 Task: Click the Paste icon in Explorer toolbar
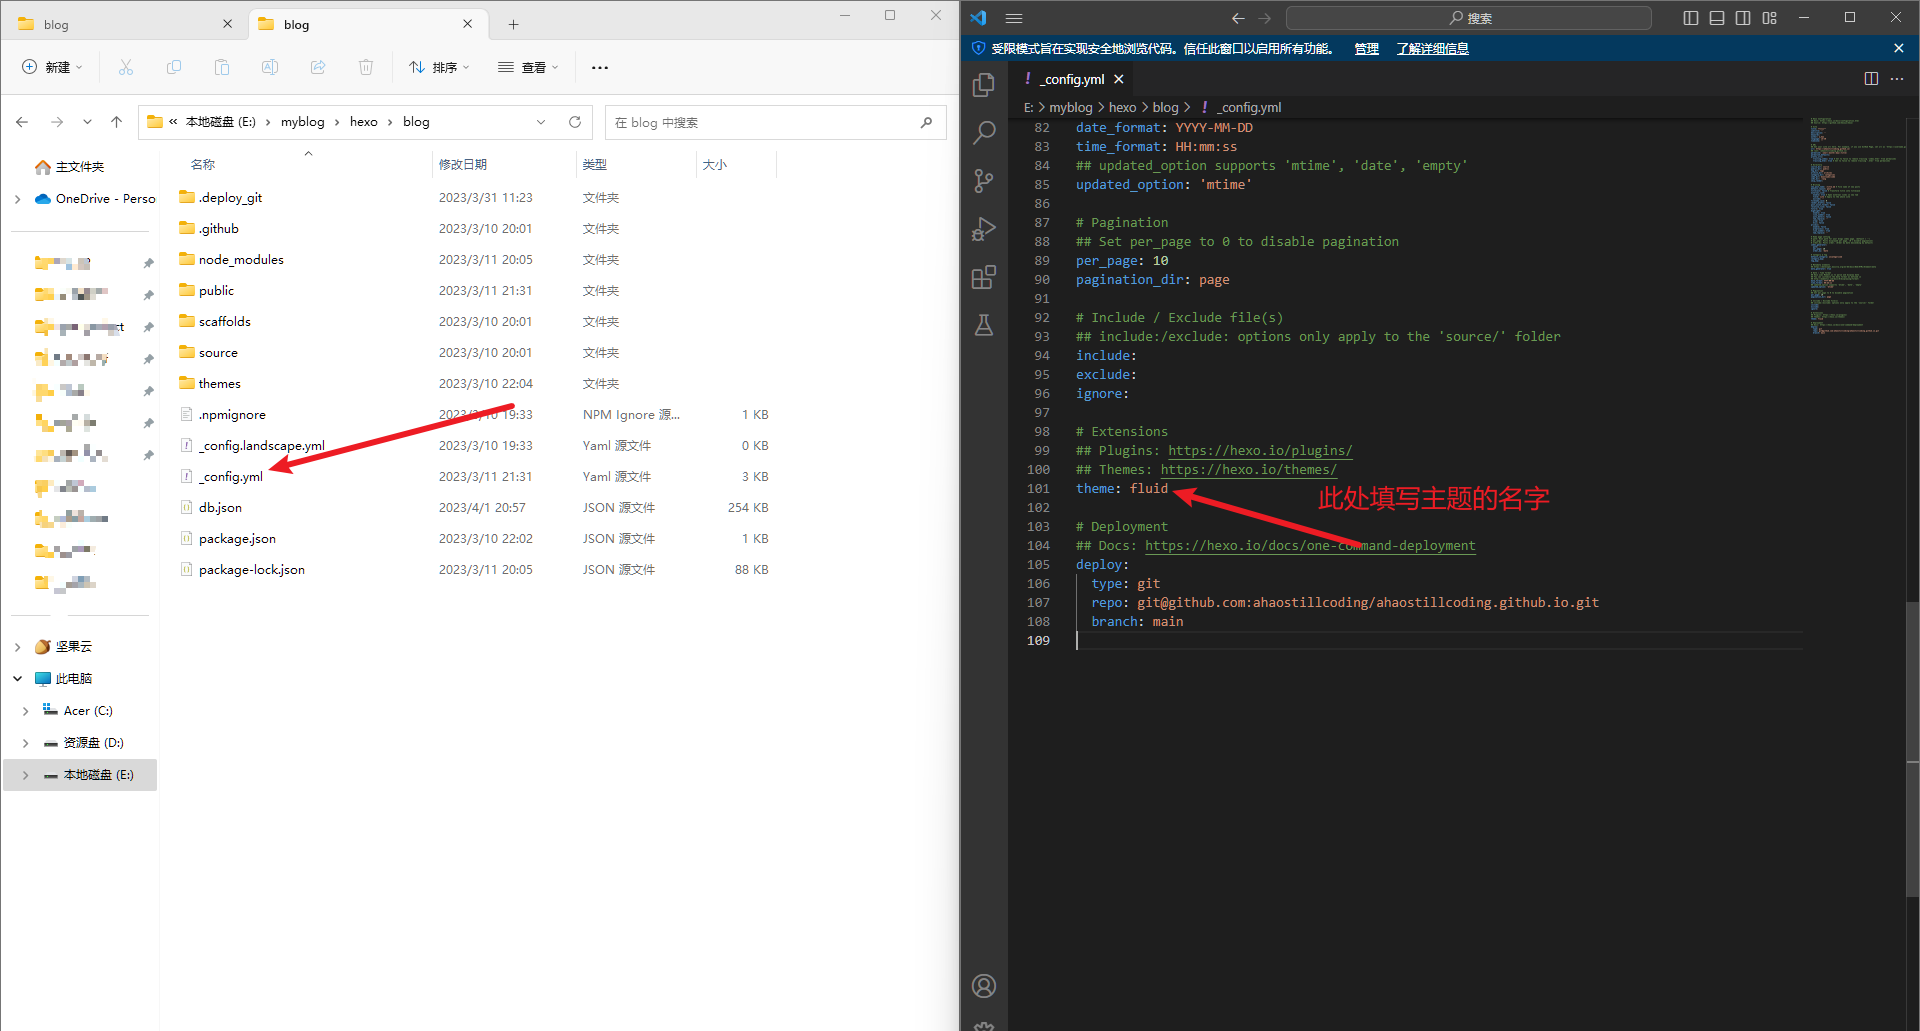(222, 67)
